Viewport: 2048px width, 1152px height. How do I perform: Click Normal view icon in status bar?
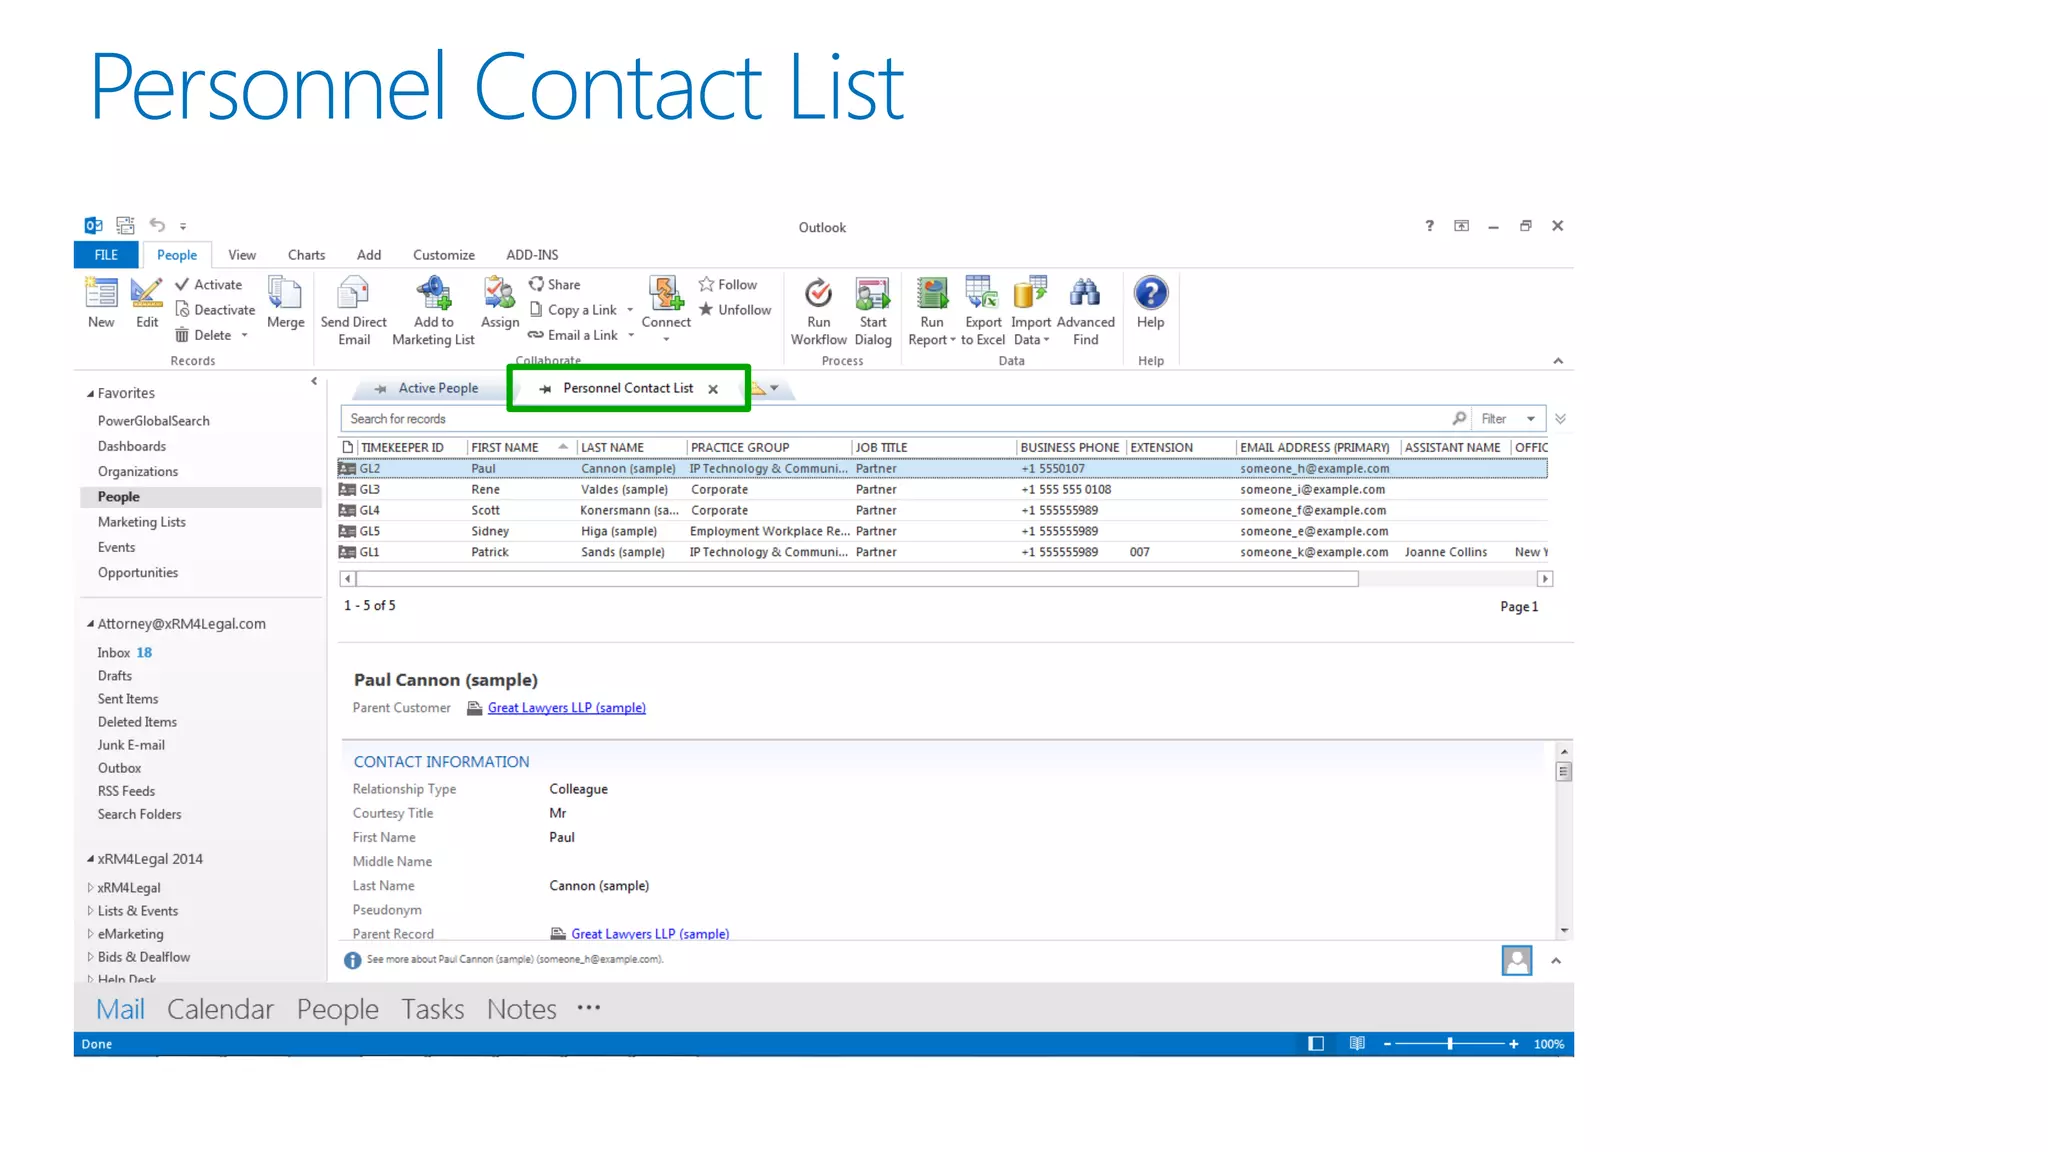point(1316,1044)
